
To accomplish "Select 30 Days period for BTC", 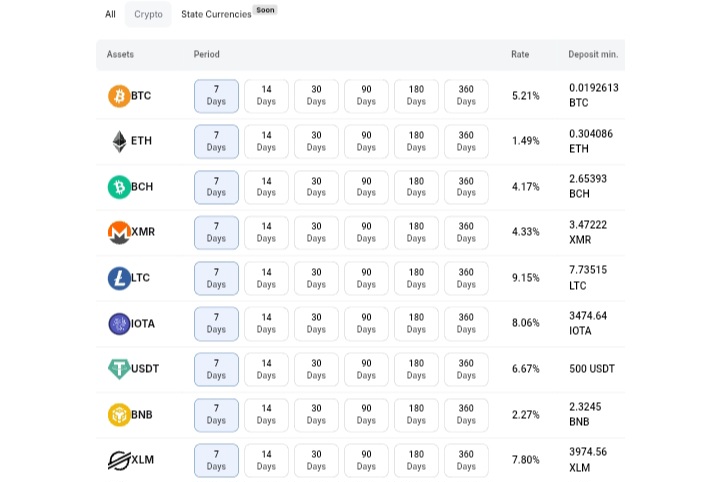I will (316, 96).
